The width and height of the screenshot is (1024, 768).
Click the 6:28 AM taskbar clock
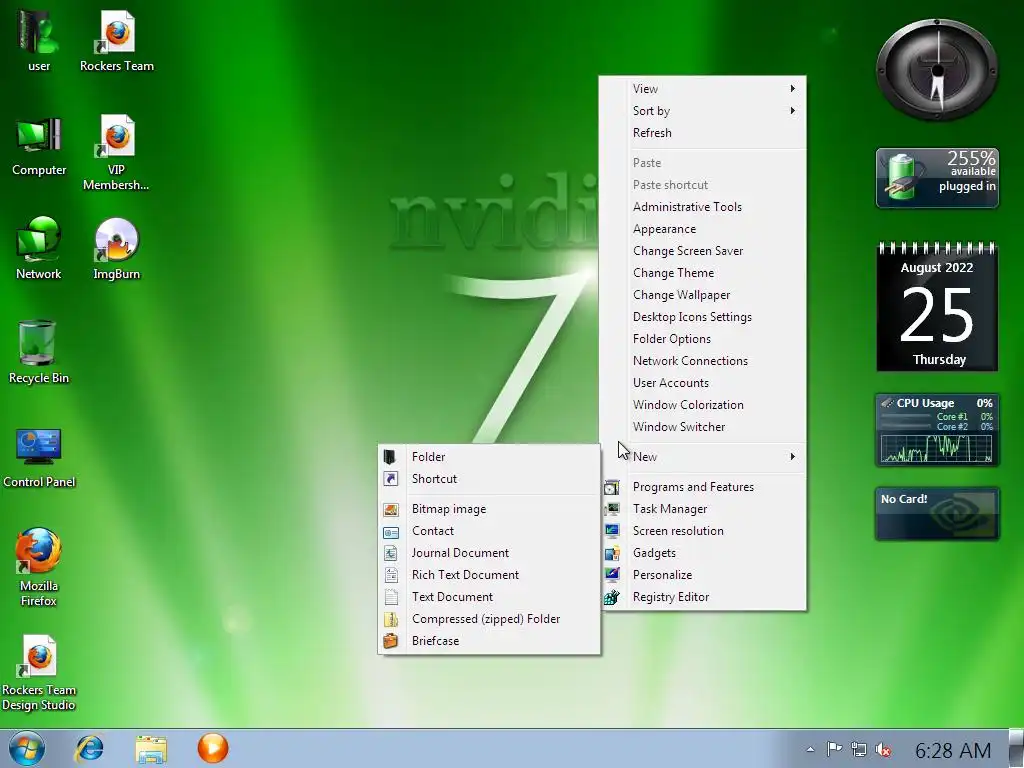(953, 750)
